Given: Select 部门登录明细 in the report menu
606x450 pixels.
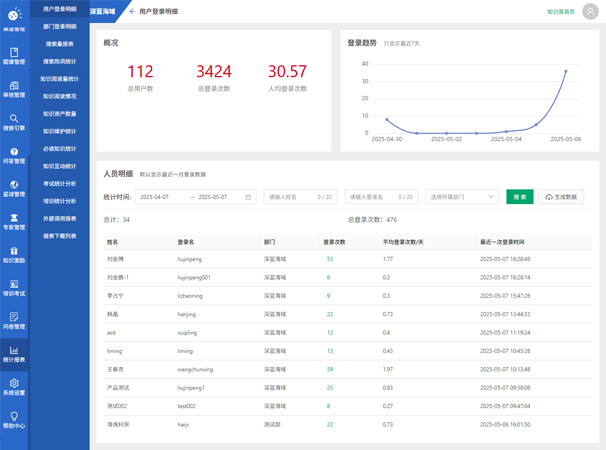Looking at the screenshot, I should (59, 27).
